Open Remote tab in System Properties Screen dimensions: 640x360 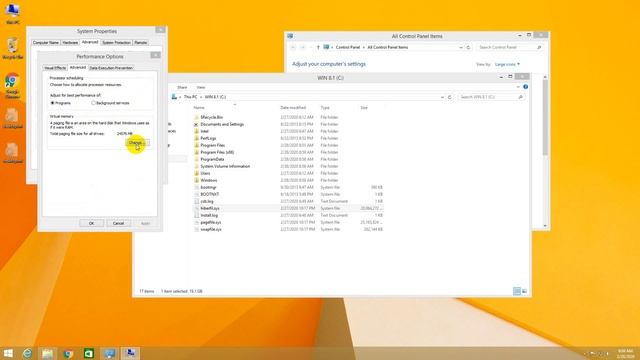[140, 42]
